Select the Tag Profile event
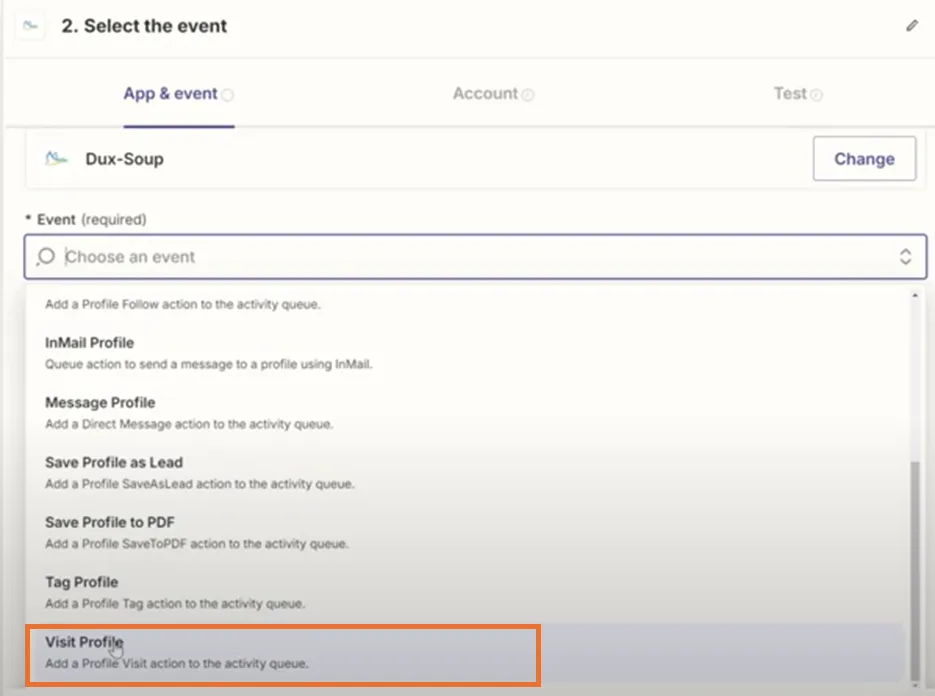Screen dimensions: 935x696 [x=465, y=592]
